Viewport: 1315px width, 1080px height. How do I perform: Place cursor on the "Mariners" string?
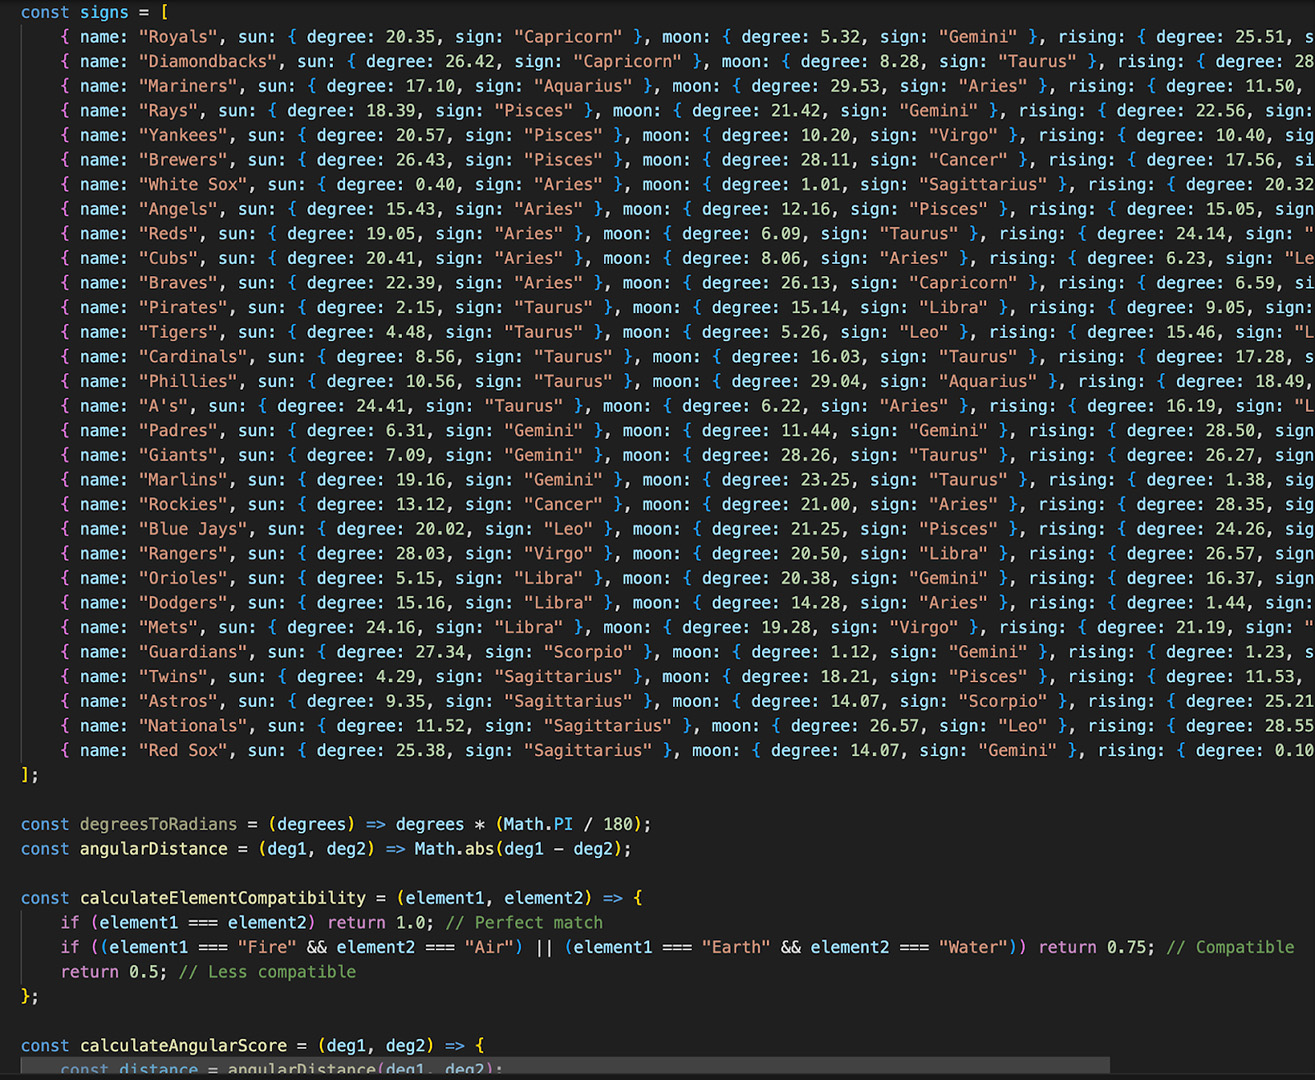tap(189, 86)
